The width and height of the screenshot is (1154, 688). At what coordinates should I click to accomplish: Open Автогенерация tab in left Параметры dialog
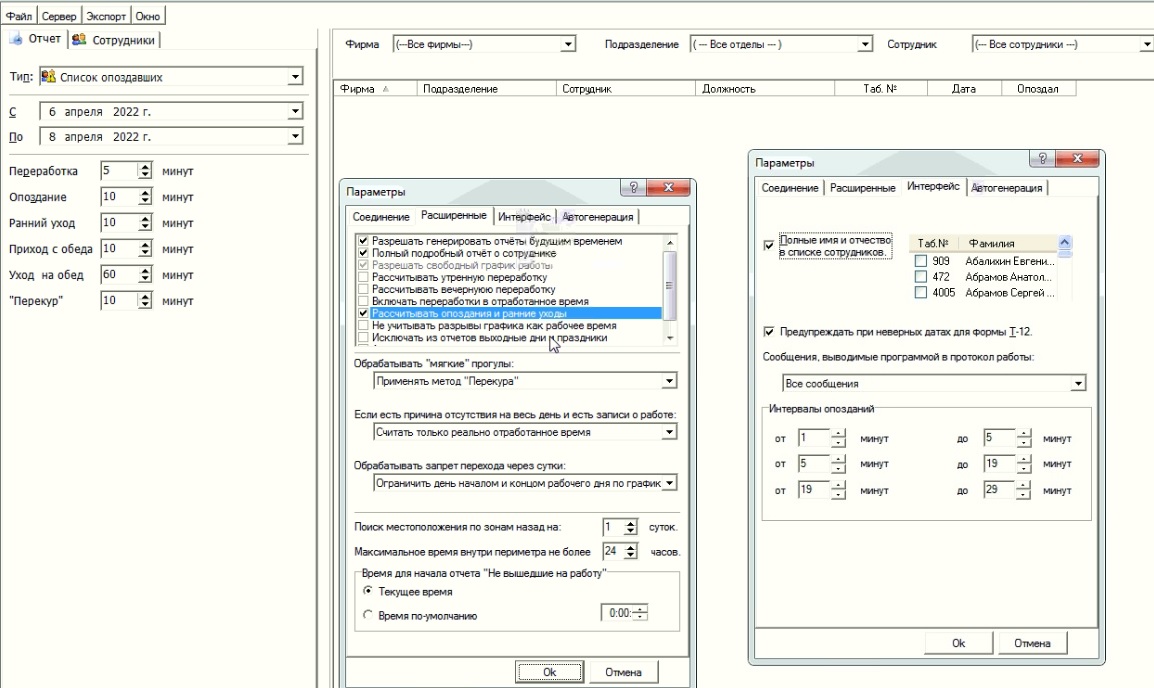click(598, 217)
